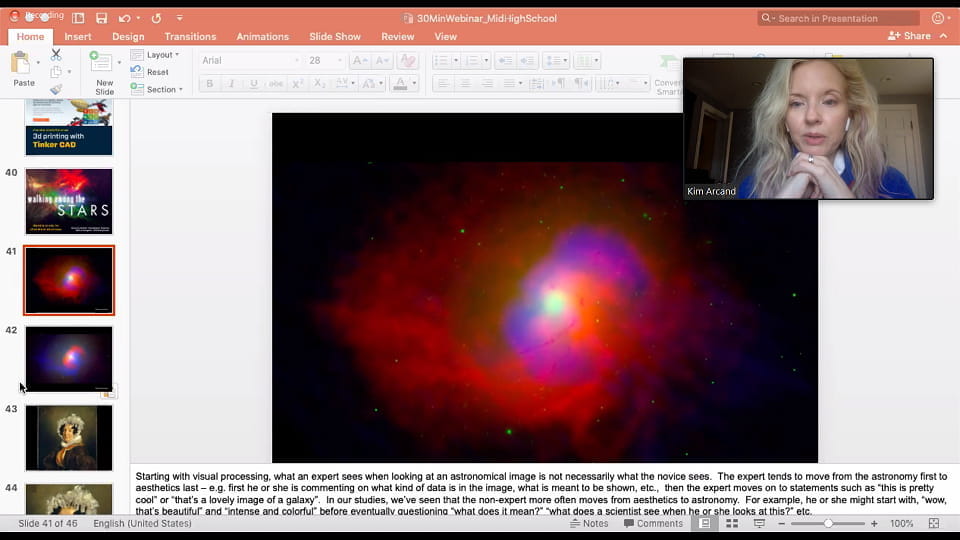Screen dimensions: 960x540
Task: Collapse the ribbon with the chevron
Action: (943, 36)
